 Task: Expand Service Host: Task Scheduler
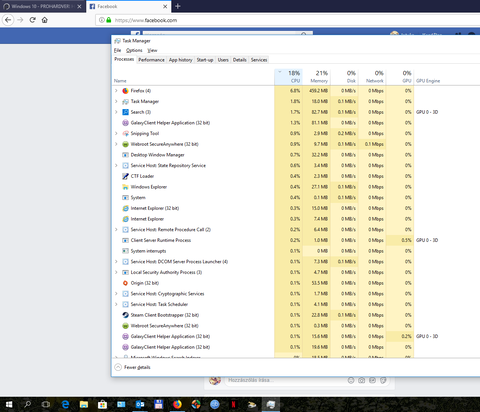pos(116,304)
